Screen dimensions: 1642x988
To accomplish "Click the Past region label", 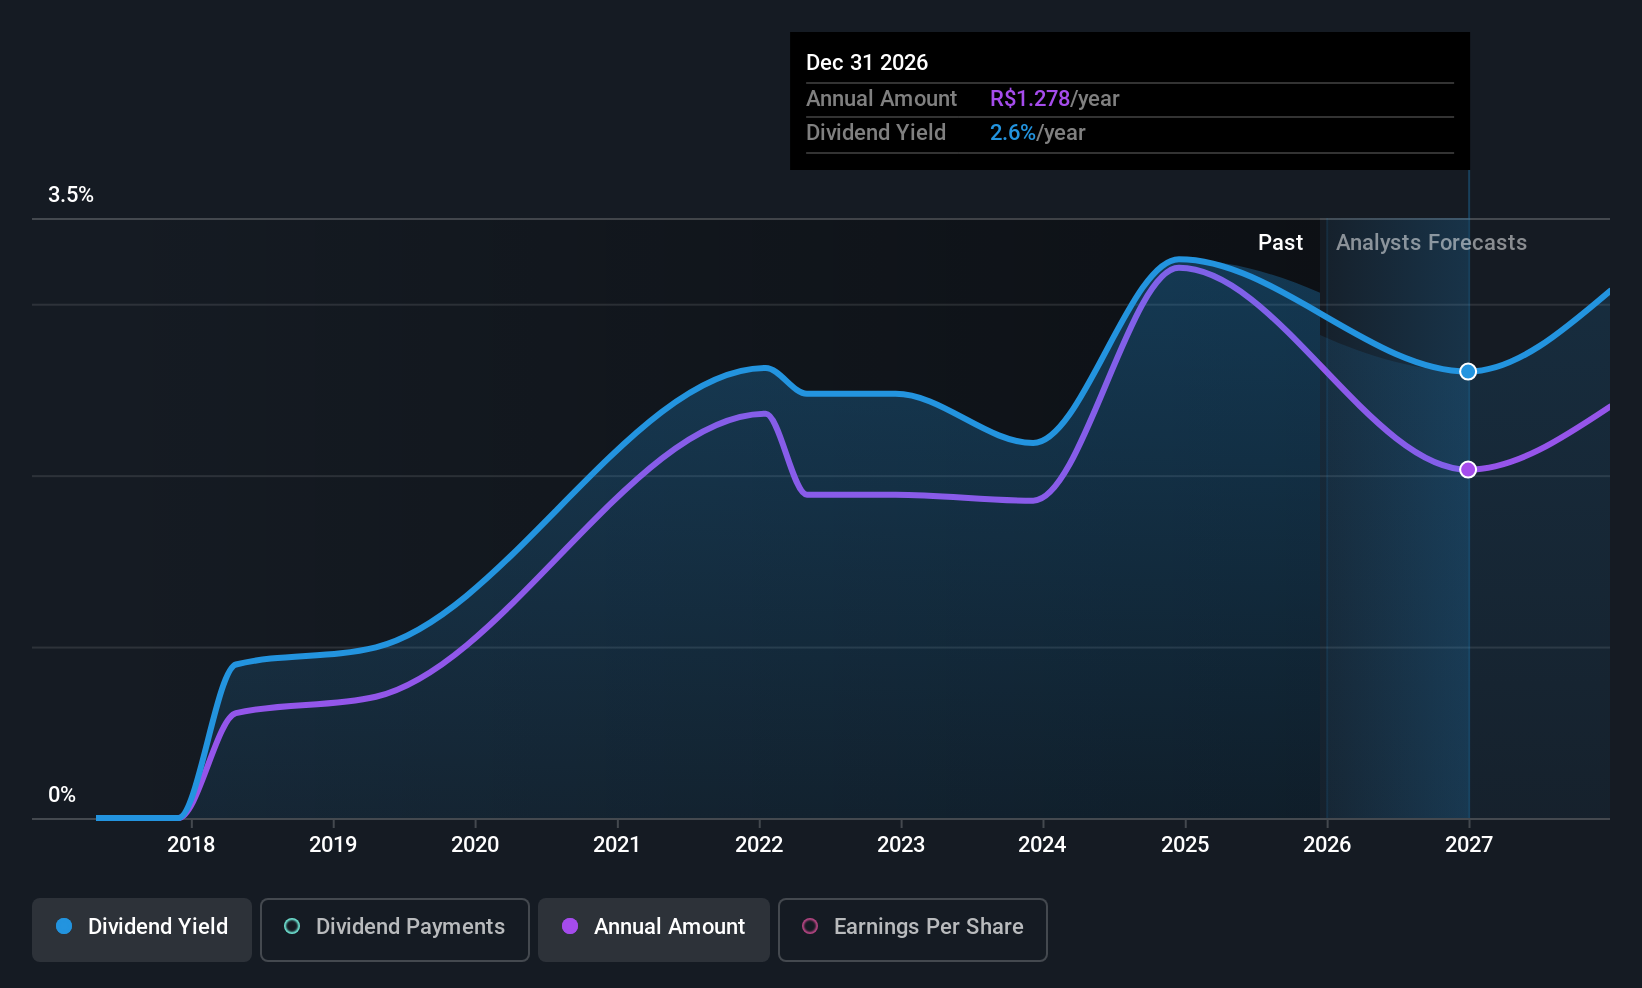I will click(x=1280, y=243).
